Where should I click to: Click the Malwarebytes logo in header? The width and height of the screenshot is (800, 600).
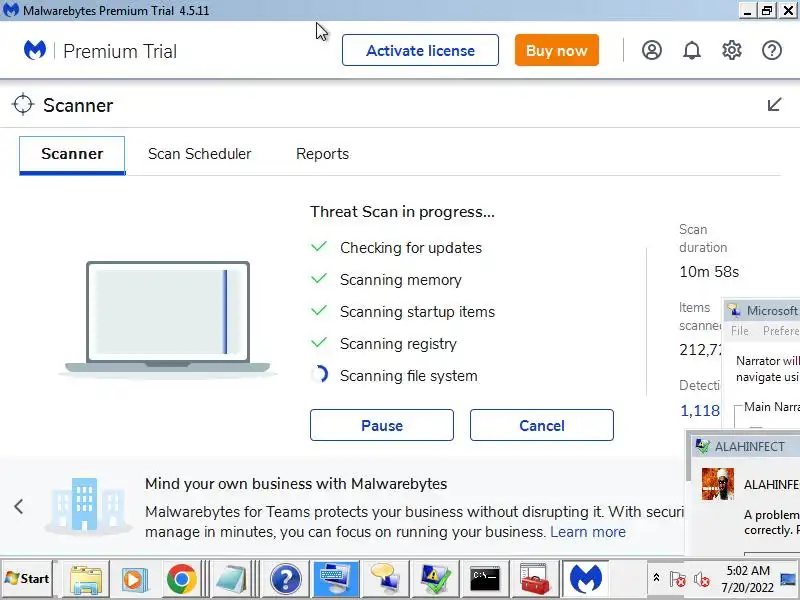tap(35, 51)
